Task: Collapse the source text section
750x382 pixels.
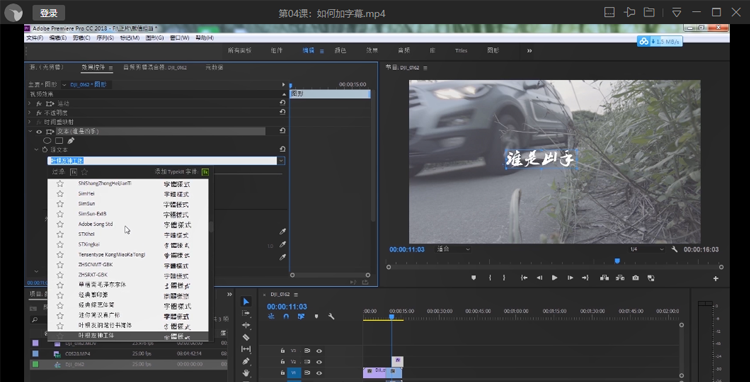Action: point(36,150)
